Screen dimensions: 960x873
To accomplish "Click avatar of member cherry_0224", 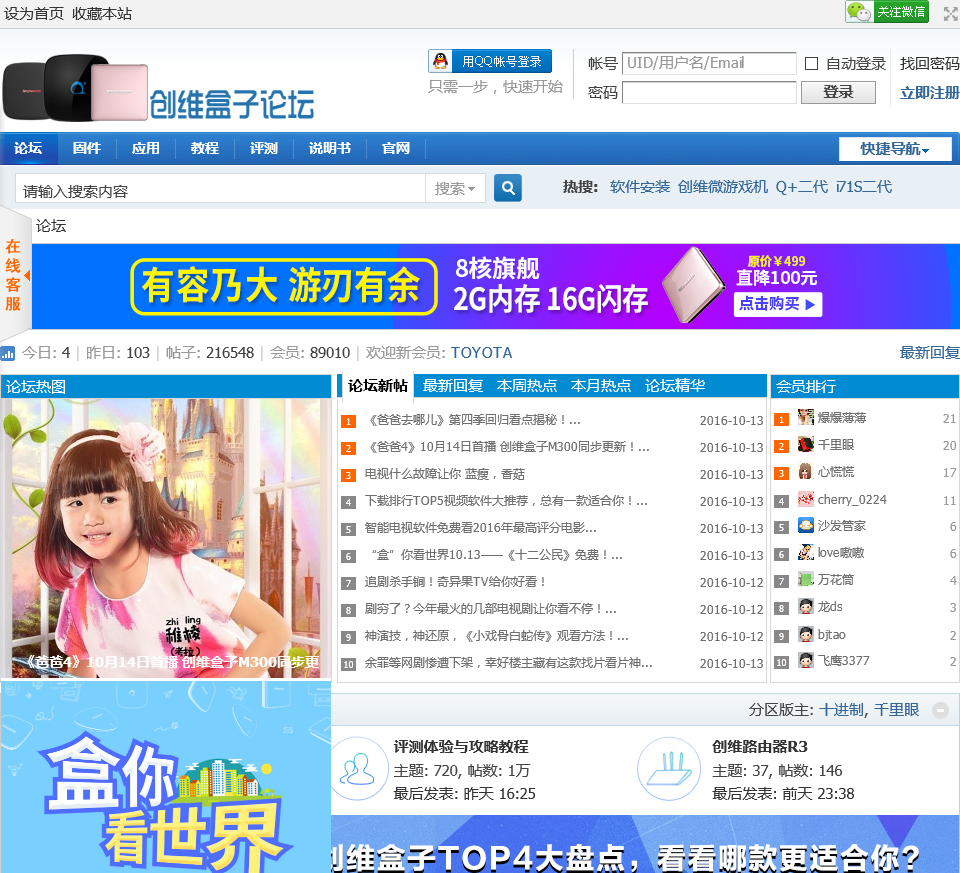I will click(x=806, y=500).
